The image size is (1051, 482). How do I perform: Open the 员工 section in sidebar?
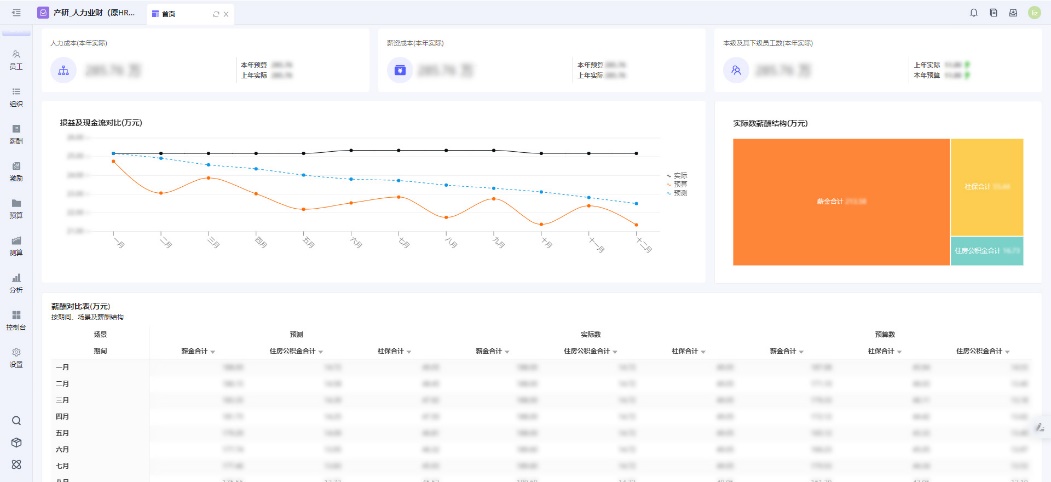(x=16, y=59)
